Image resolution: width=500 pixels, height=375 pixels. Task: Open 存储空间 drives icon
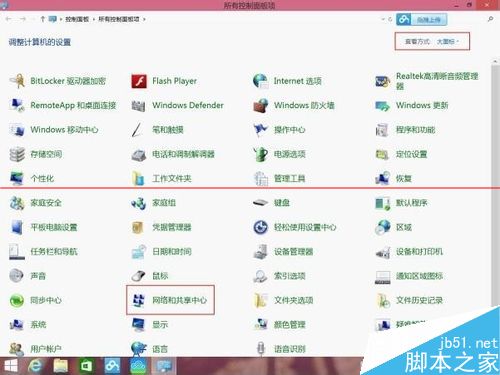pos(17,154)
